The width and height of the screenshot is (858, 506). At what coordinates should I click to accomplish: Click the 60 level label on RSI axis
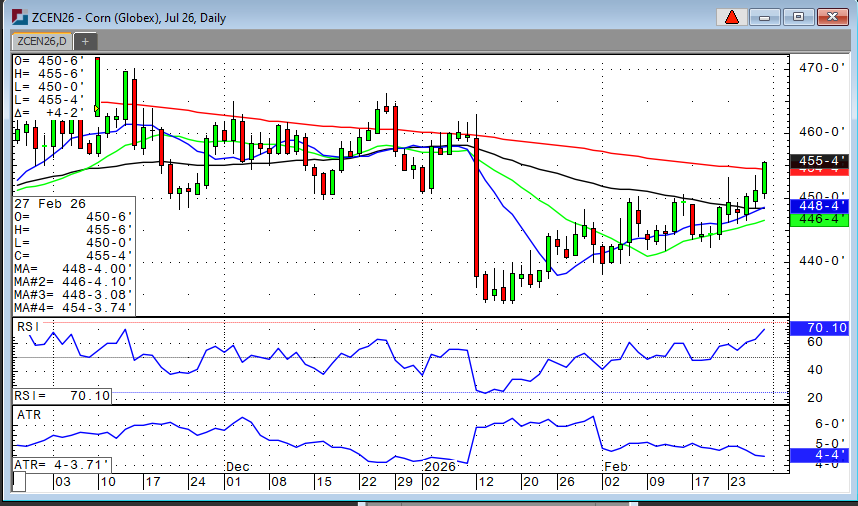815,342
